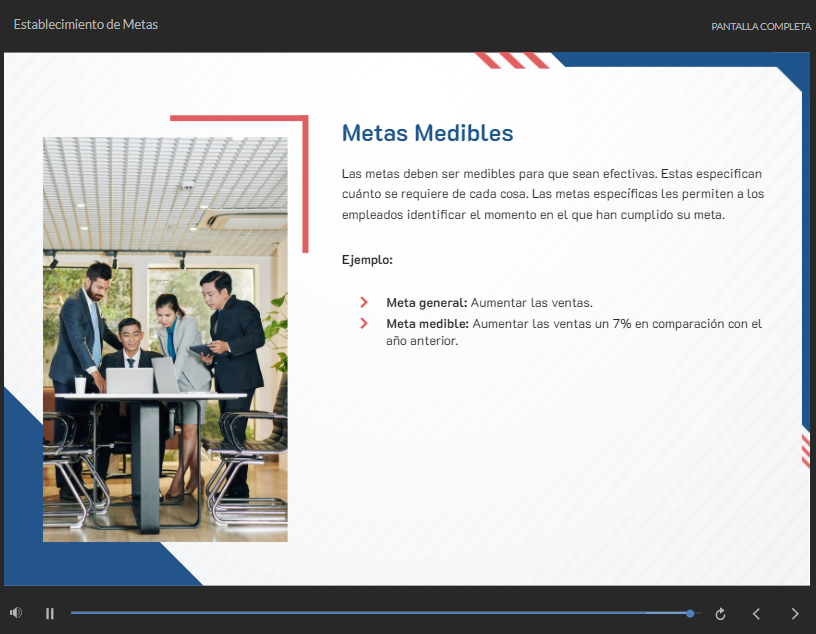816x634 pixels.
Task: Click the Meta general bullet text
Action: pyautogui.click(x=489, y=302)
